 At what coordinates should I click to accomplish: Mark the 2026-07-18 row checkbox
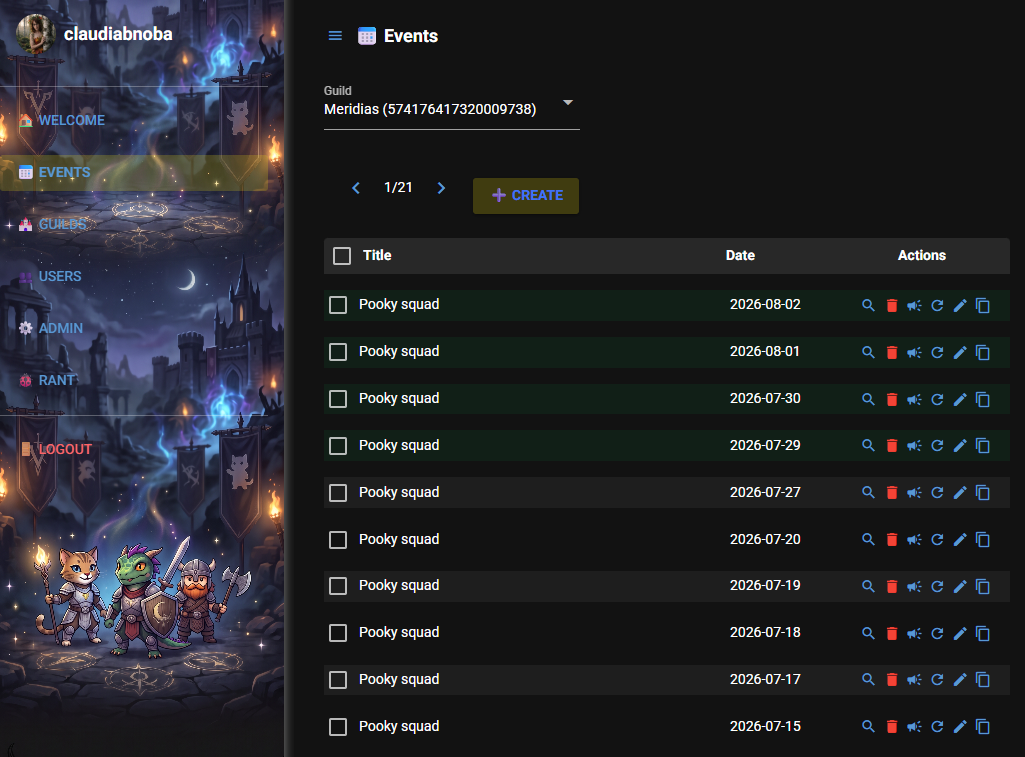(338, 633)
